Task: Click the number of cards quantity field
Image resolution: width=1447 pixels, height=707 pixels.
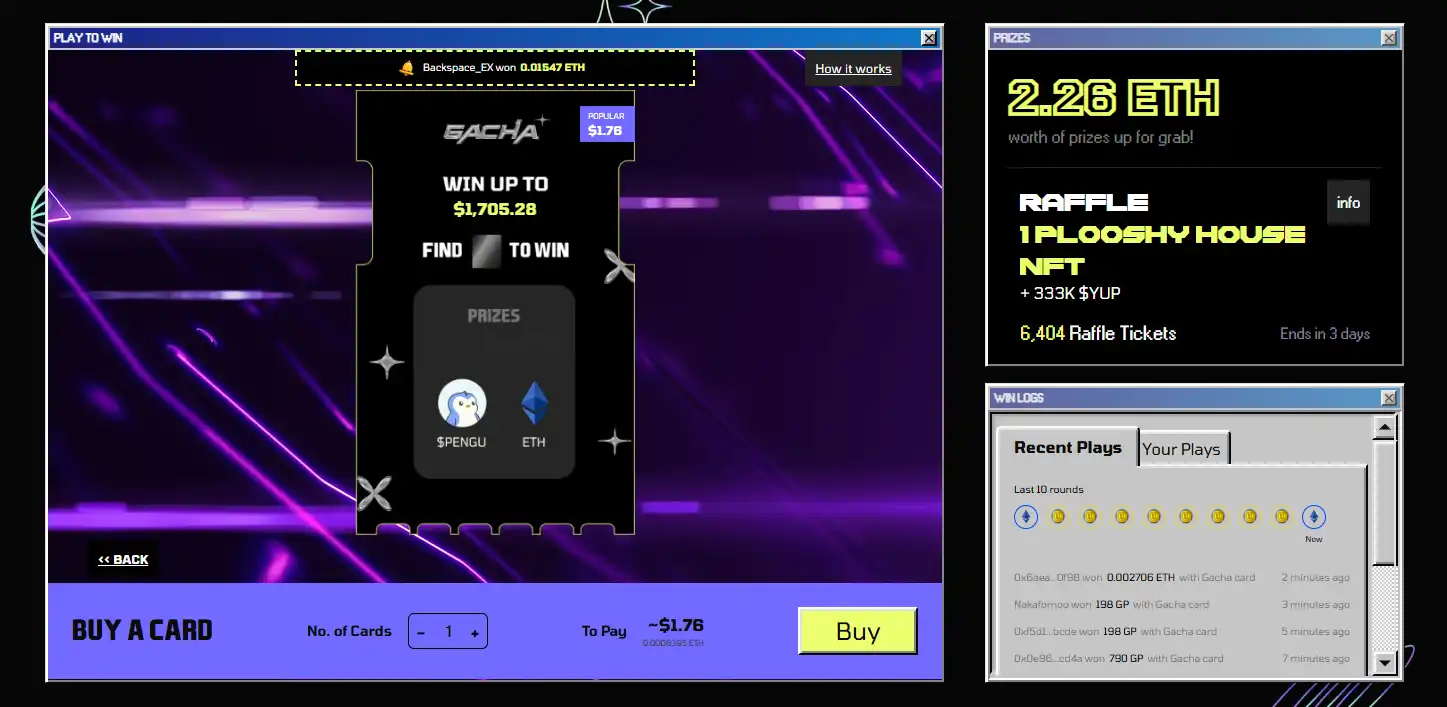Action: click(x=448, y=632)
